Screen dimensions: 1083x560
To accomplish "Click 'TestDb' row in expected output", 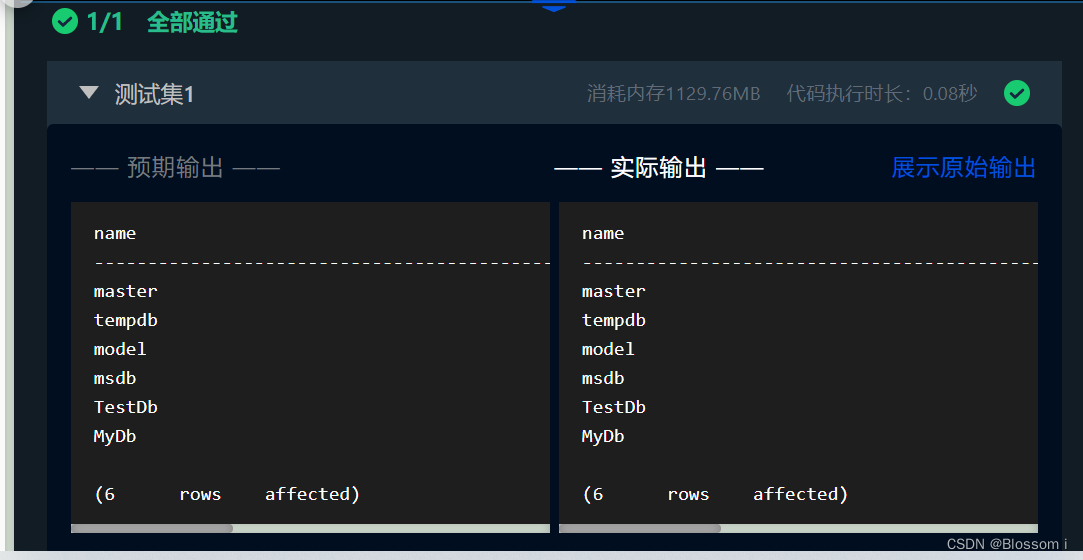I will coord(126,407).
